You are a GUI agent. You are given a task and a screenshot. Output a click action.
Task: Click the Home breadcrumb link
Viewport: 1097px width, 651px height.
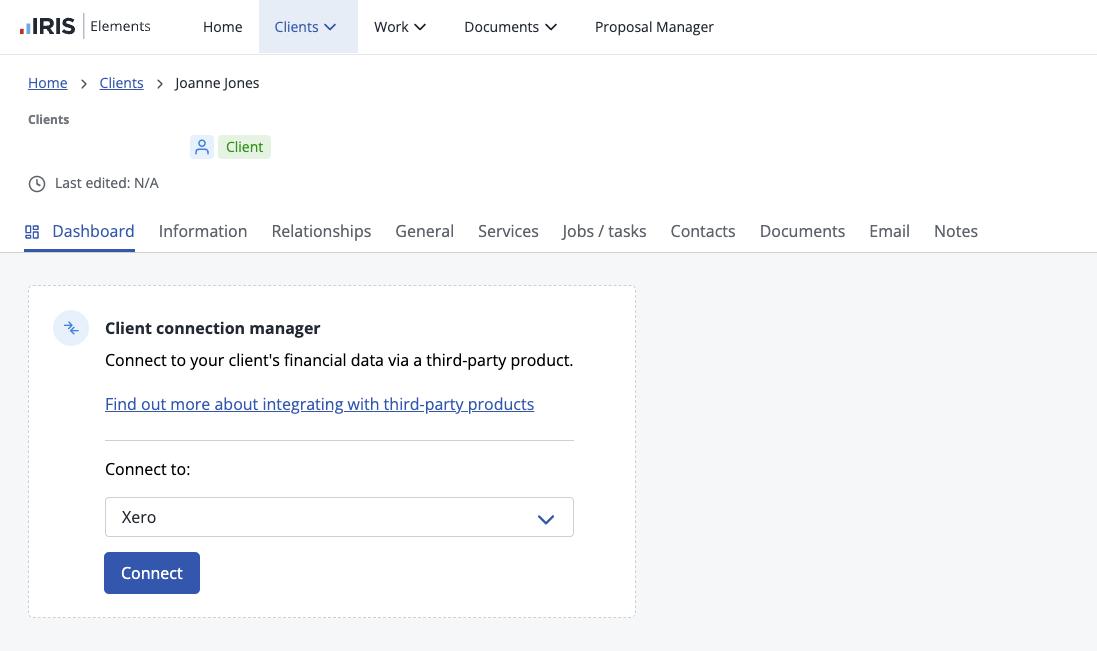[48, 83]
